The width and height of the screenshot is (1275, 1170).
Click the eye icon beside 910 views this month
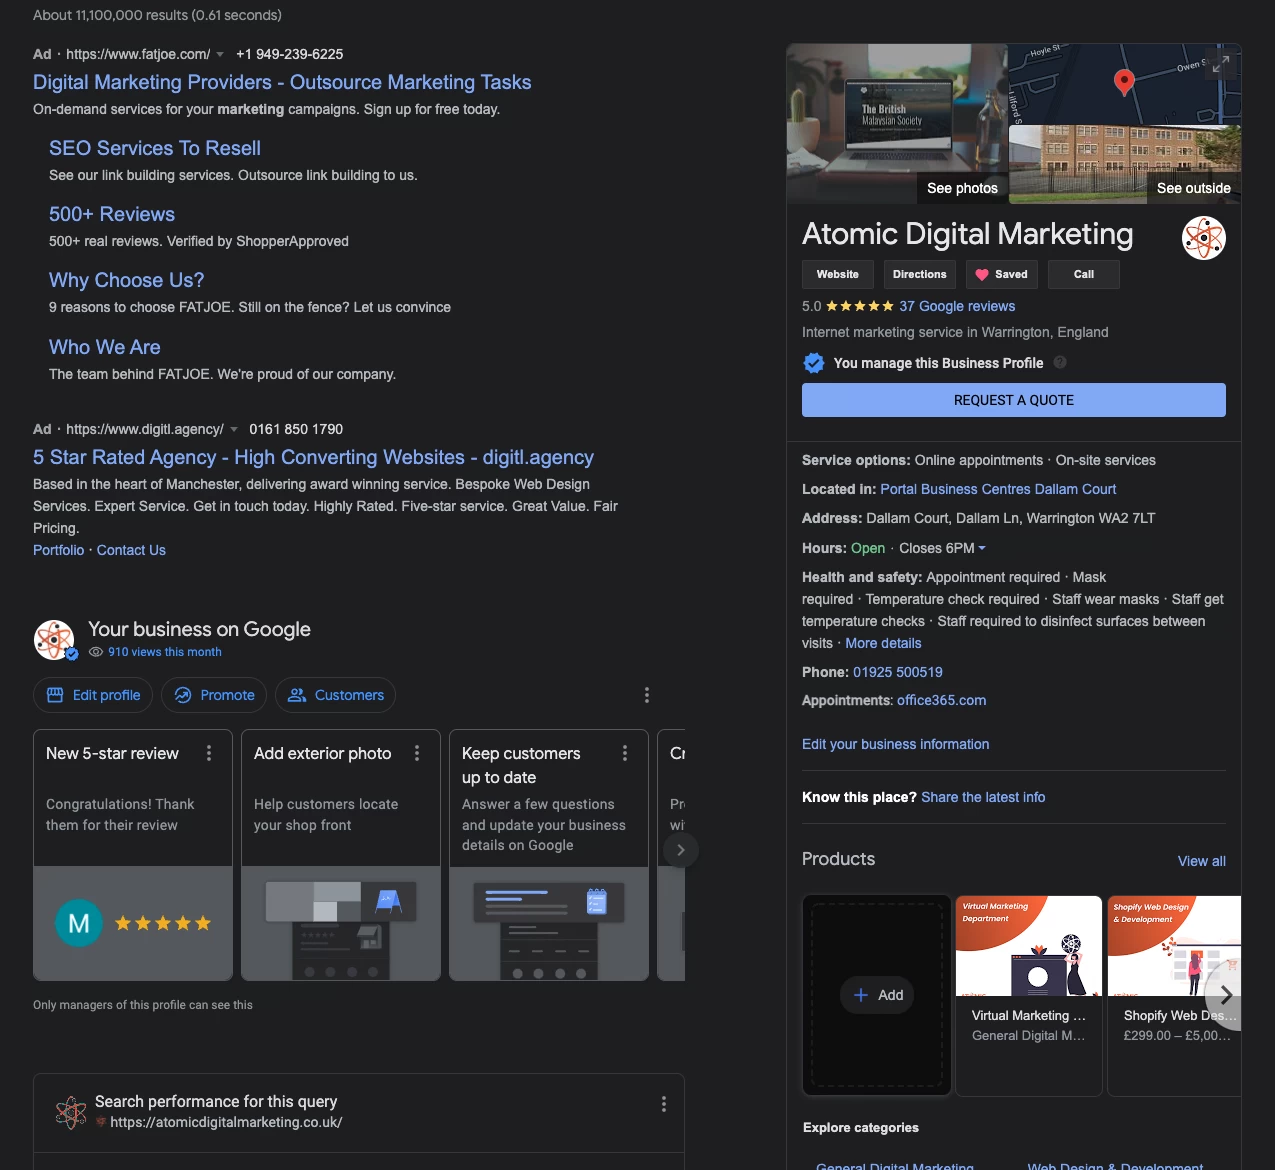pyautogui.click(x=96, y=652)
